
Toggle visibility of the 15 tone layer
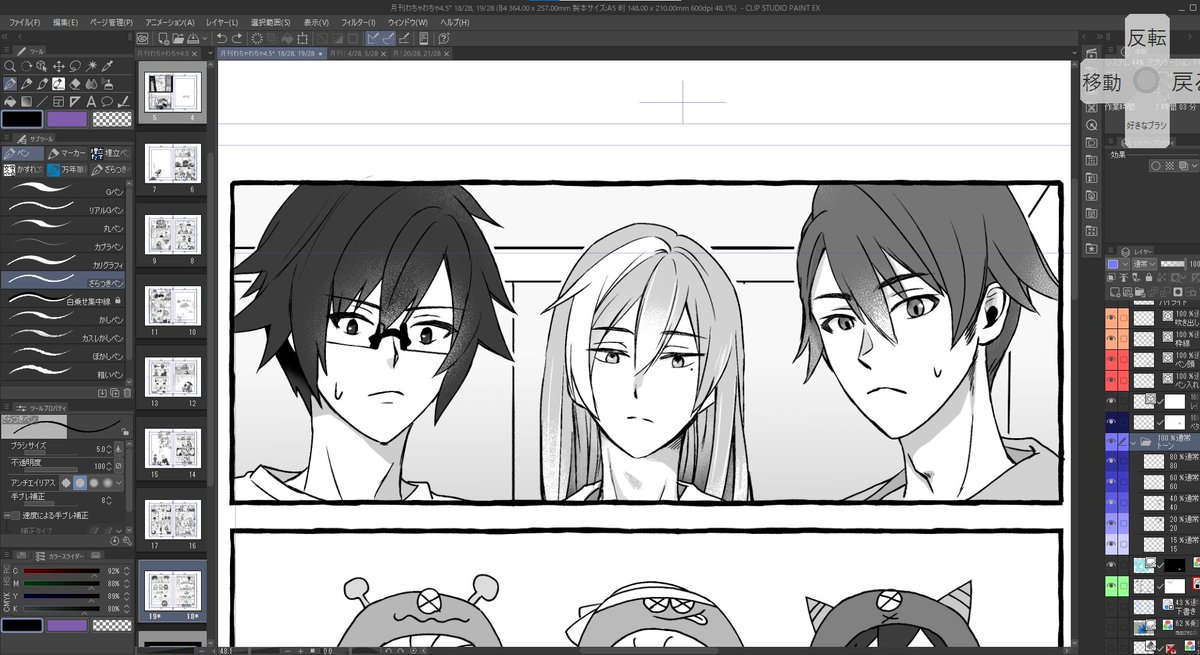[x=1111, y=546]
